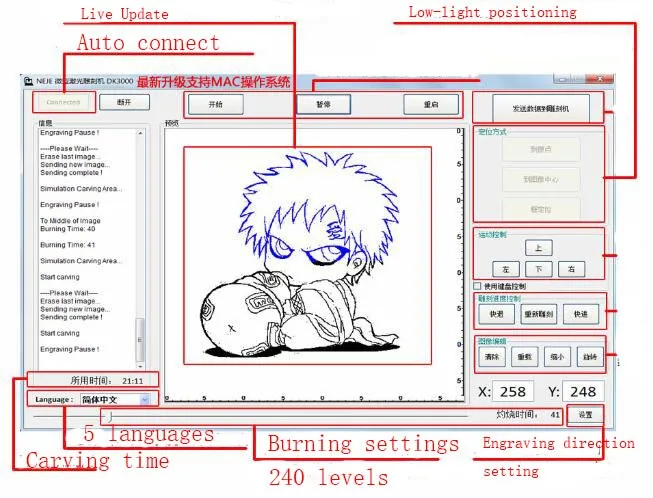Screen dimensions: 653x498
Task: Click the grayed-out Connected button
Action: coord(63,102)
